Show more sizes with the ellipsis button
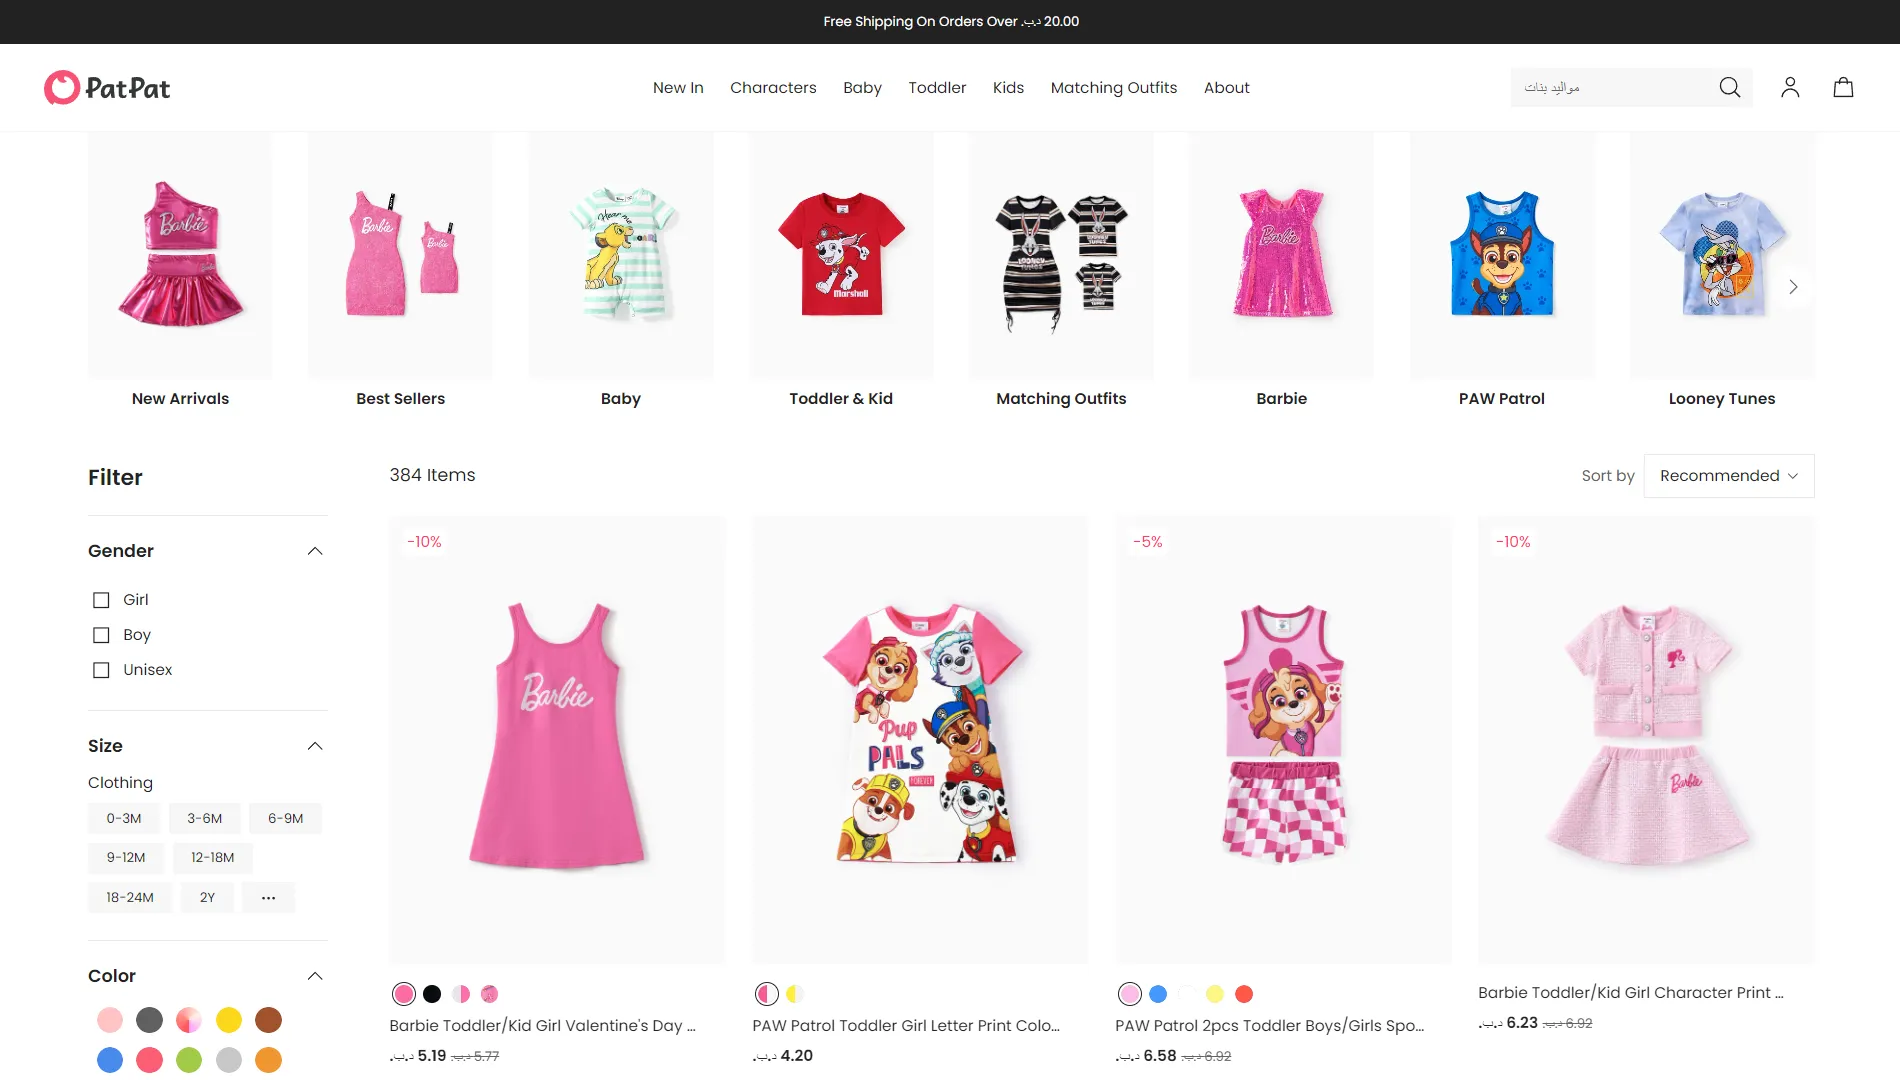The width and height of the screenshot is (1900, 1080). tap(268, 898)
